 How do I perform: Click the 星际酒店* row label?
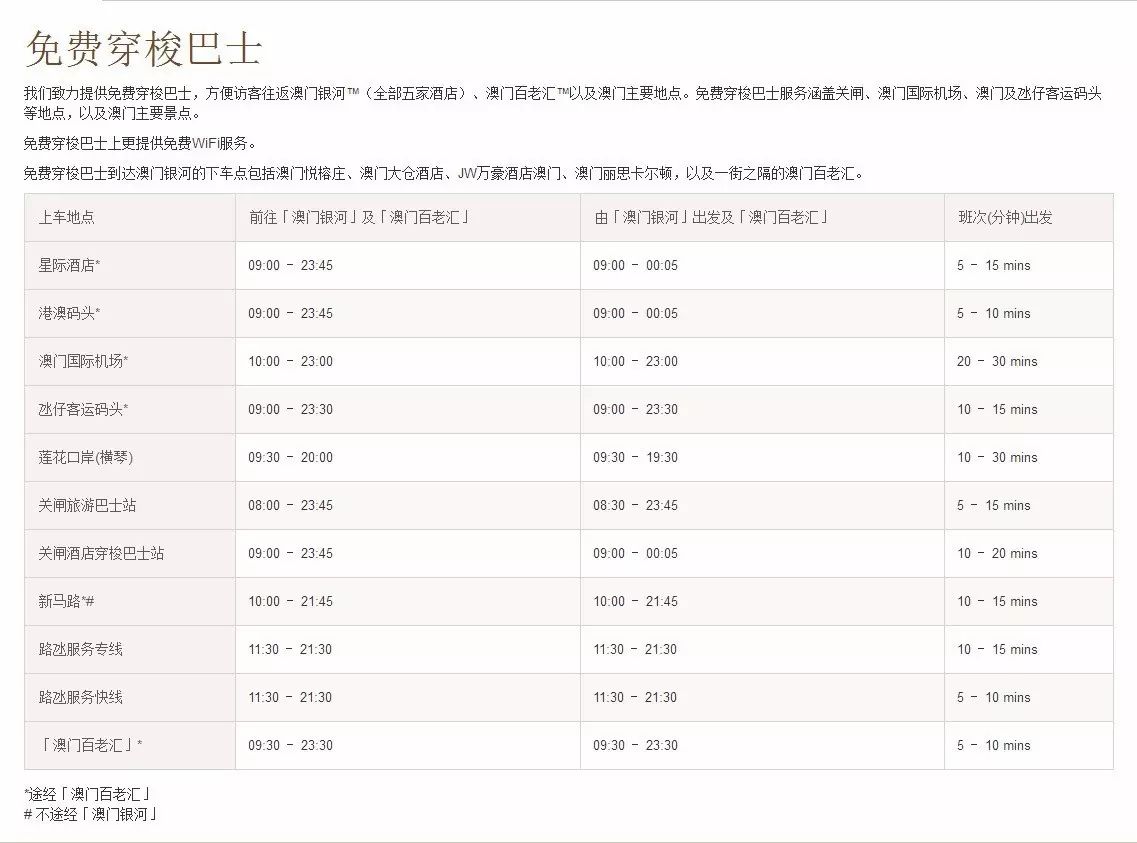(x=70, y=265)
